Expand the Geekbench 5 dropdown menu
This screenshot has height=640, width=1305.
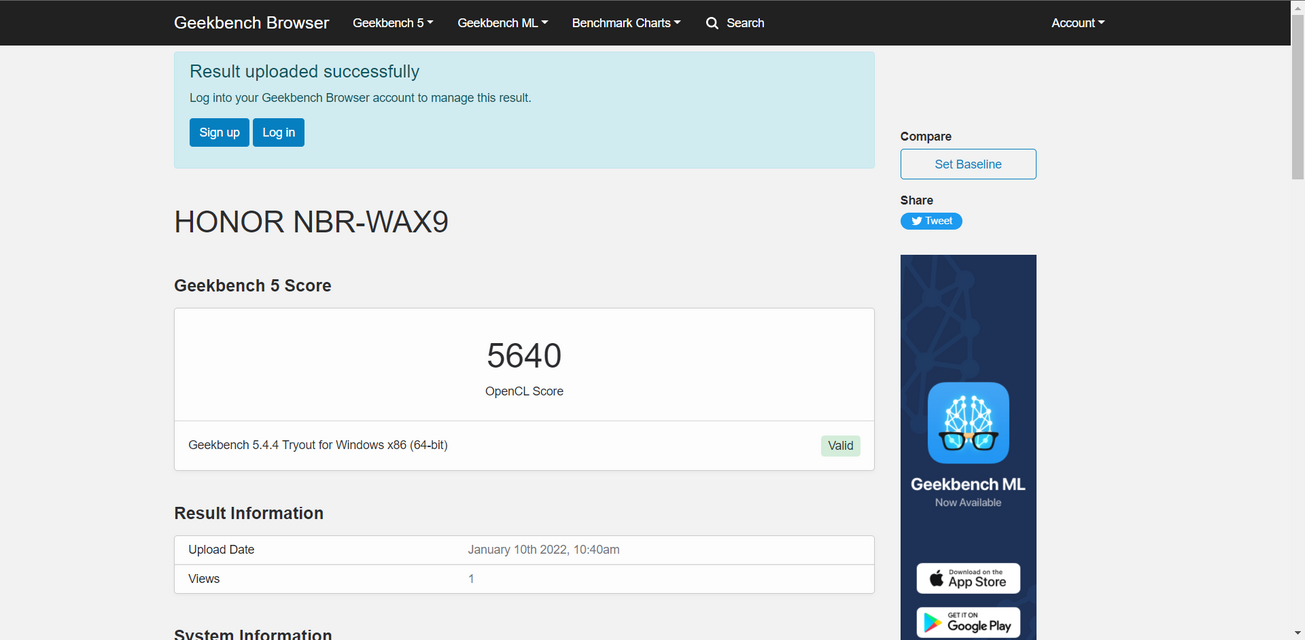(x=393, y=23)
